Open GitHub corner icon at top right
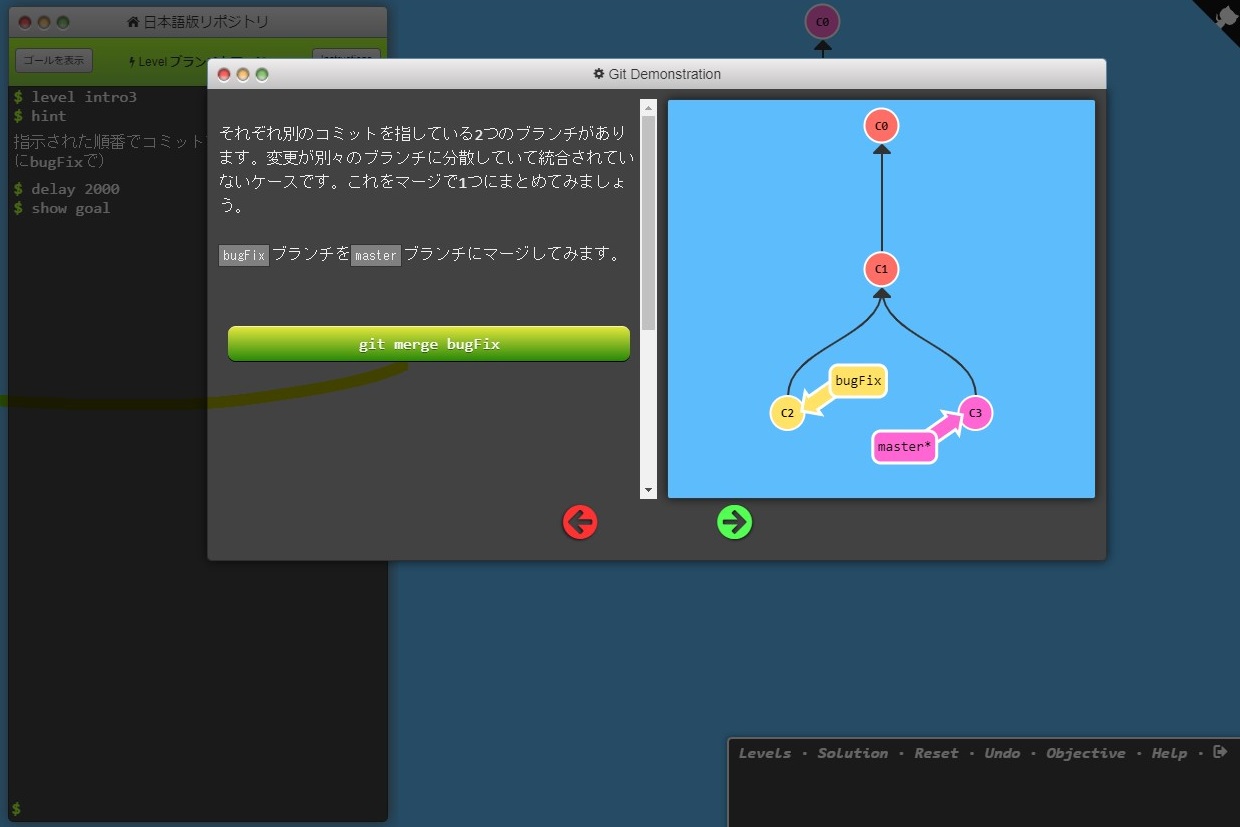Screen dimensions: 1240x827 1224,17
